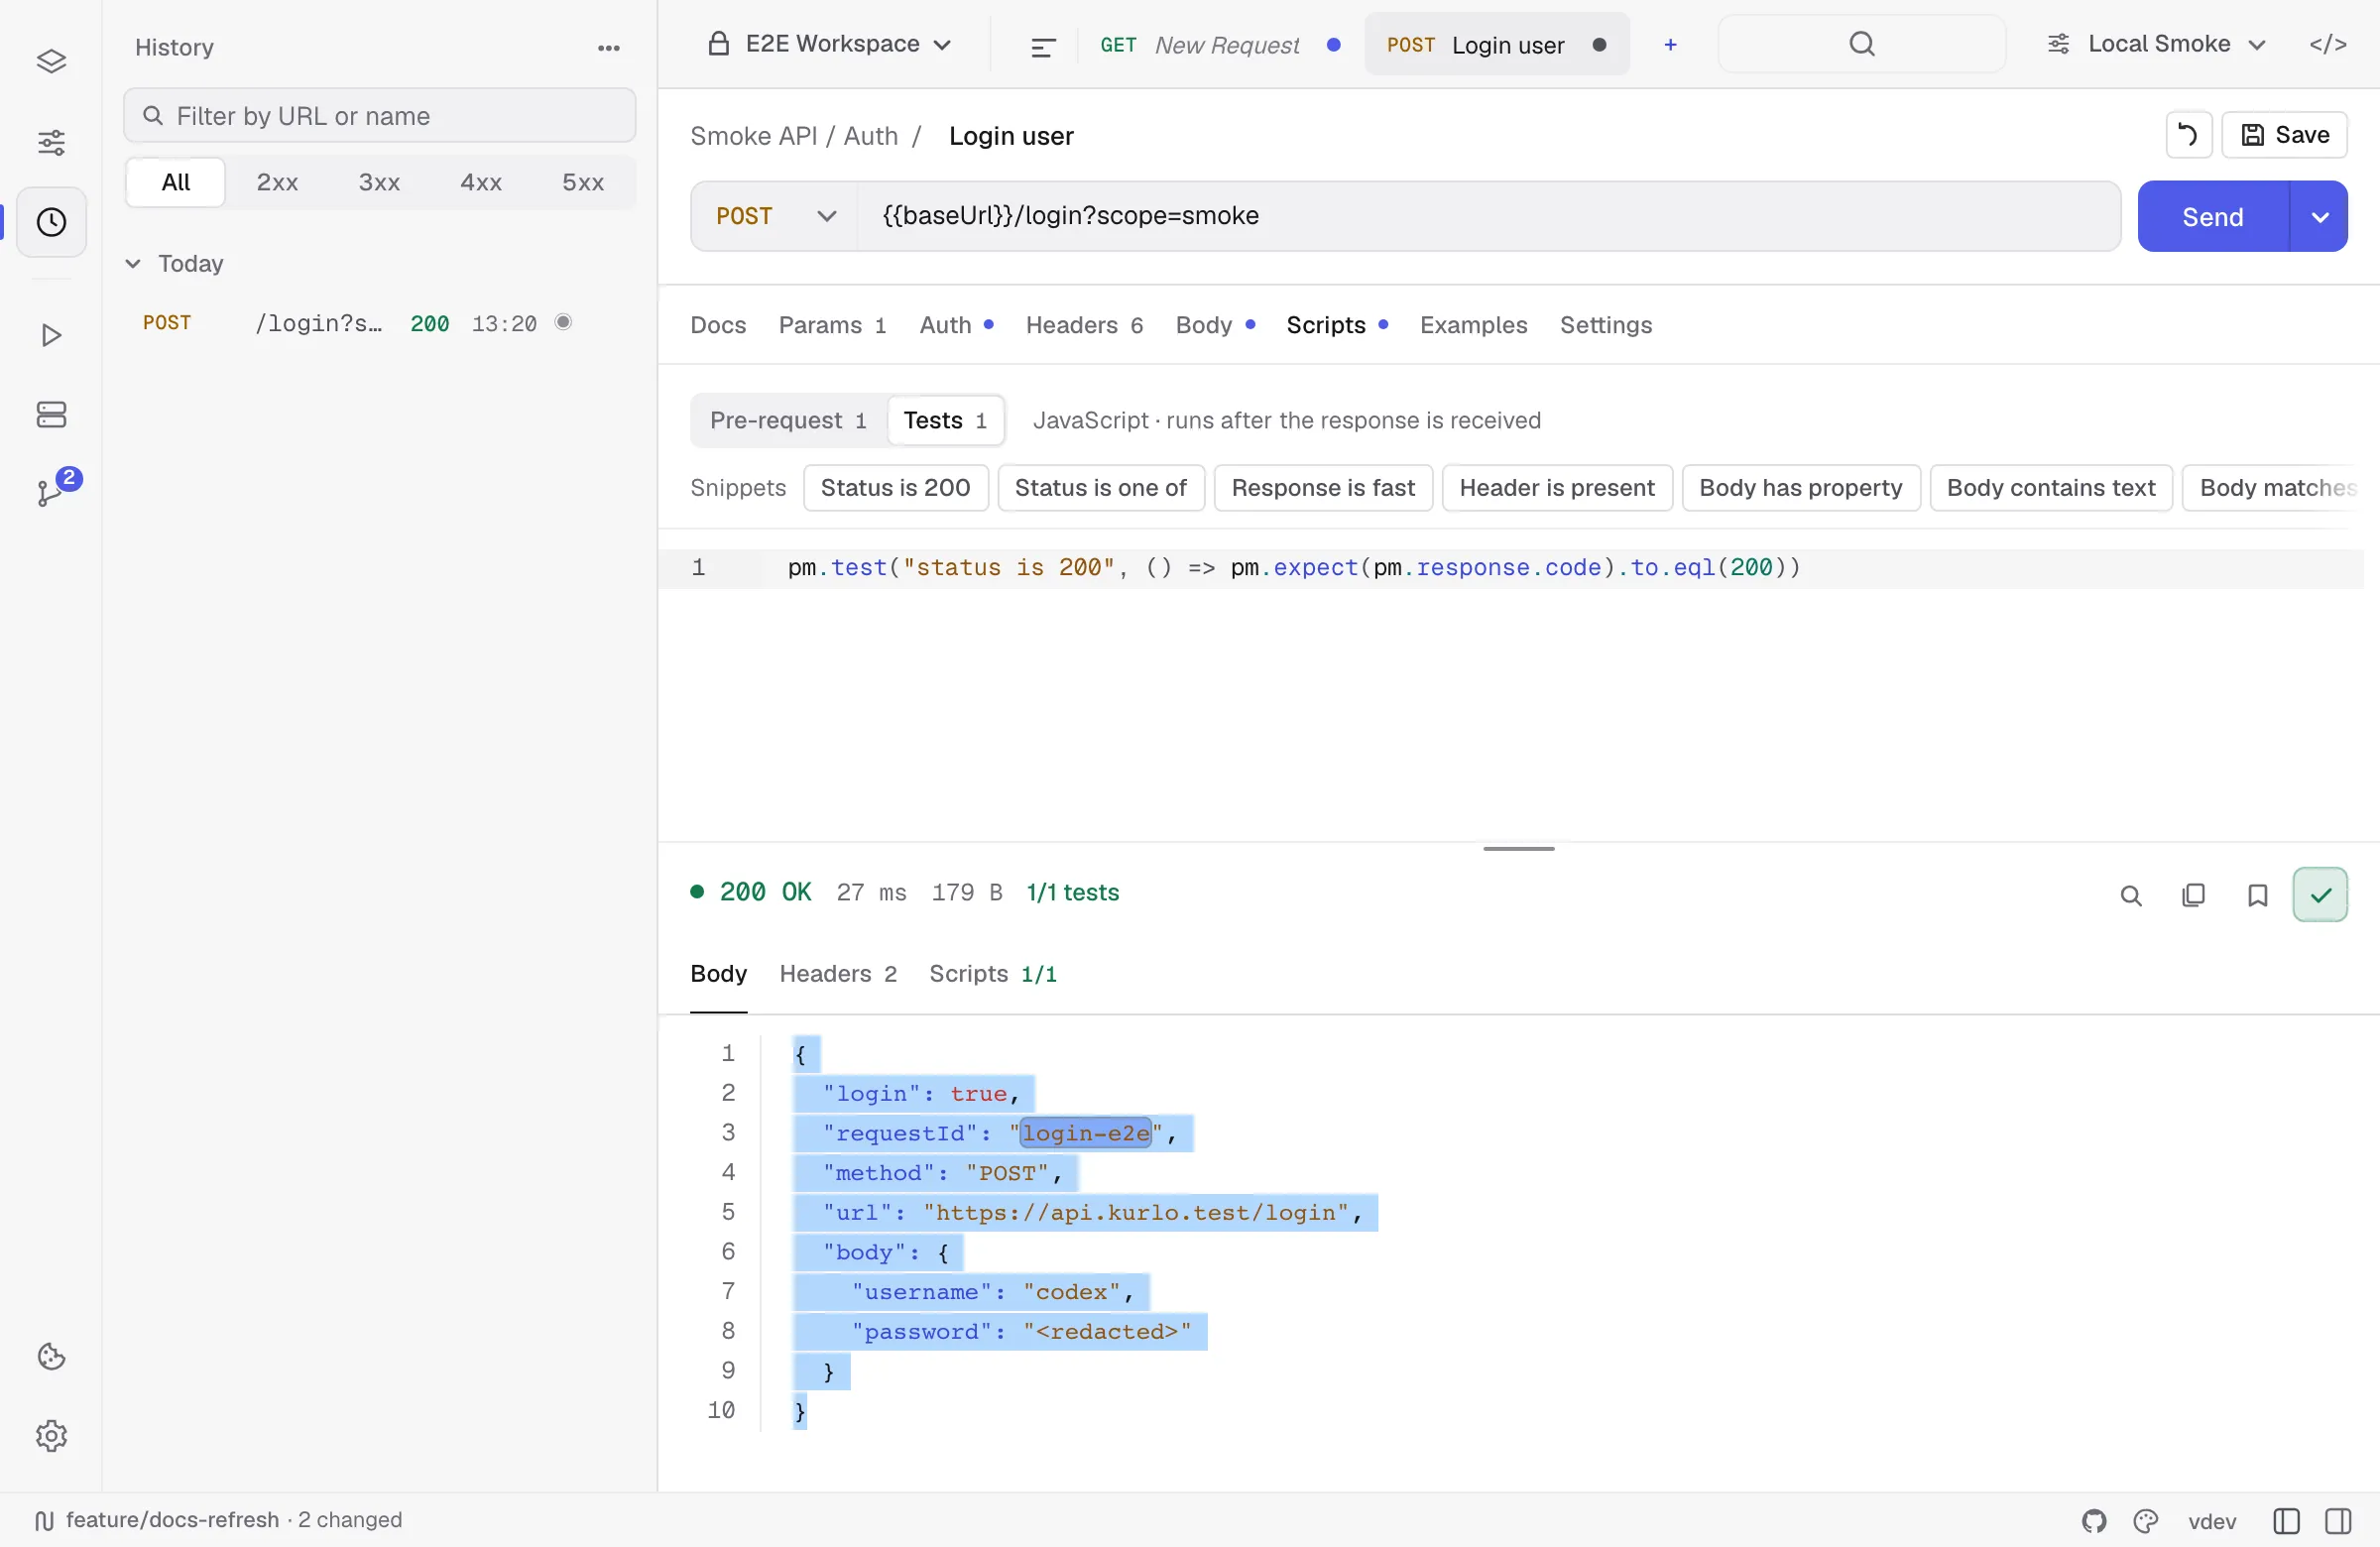Open settings gear in left sidebar
Viewport: 2380px width, 1547px height.
51,1435
